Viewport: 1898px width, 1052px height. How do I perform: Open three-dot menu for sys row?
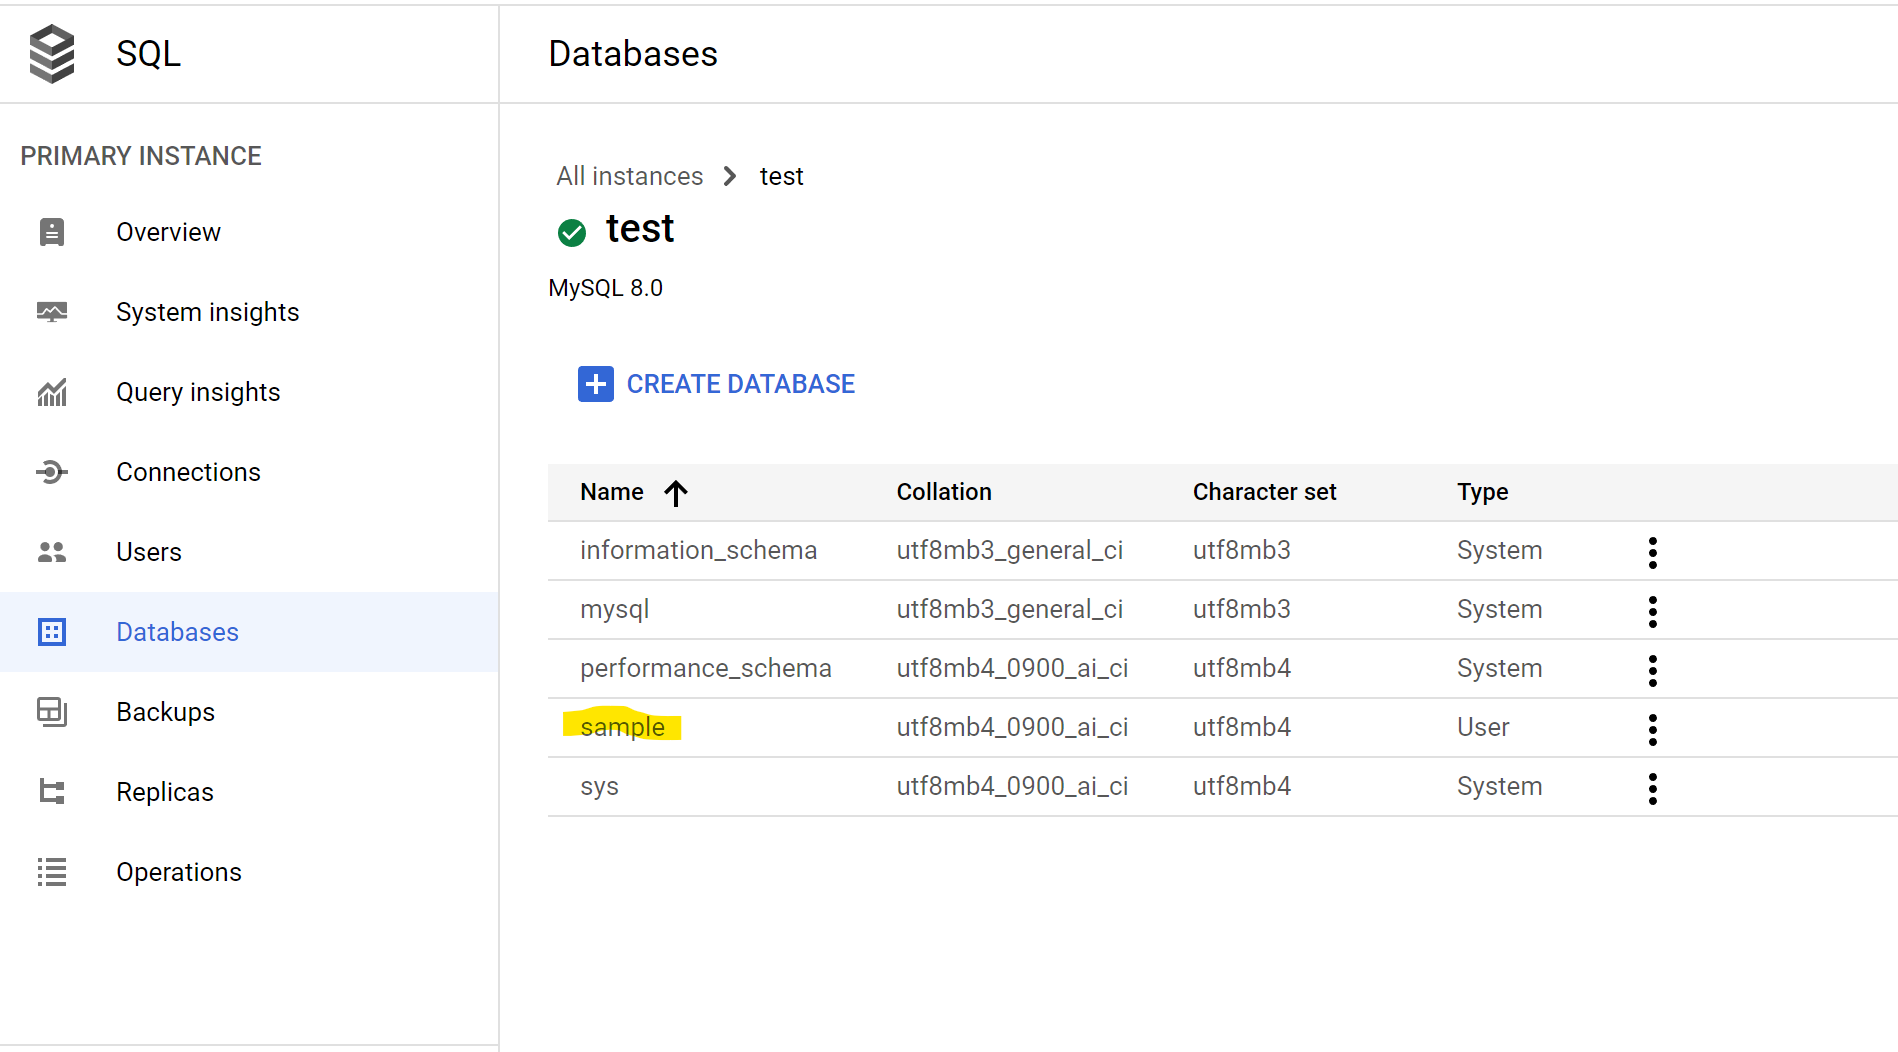1653,788
